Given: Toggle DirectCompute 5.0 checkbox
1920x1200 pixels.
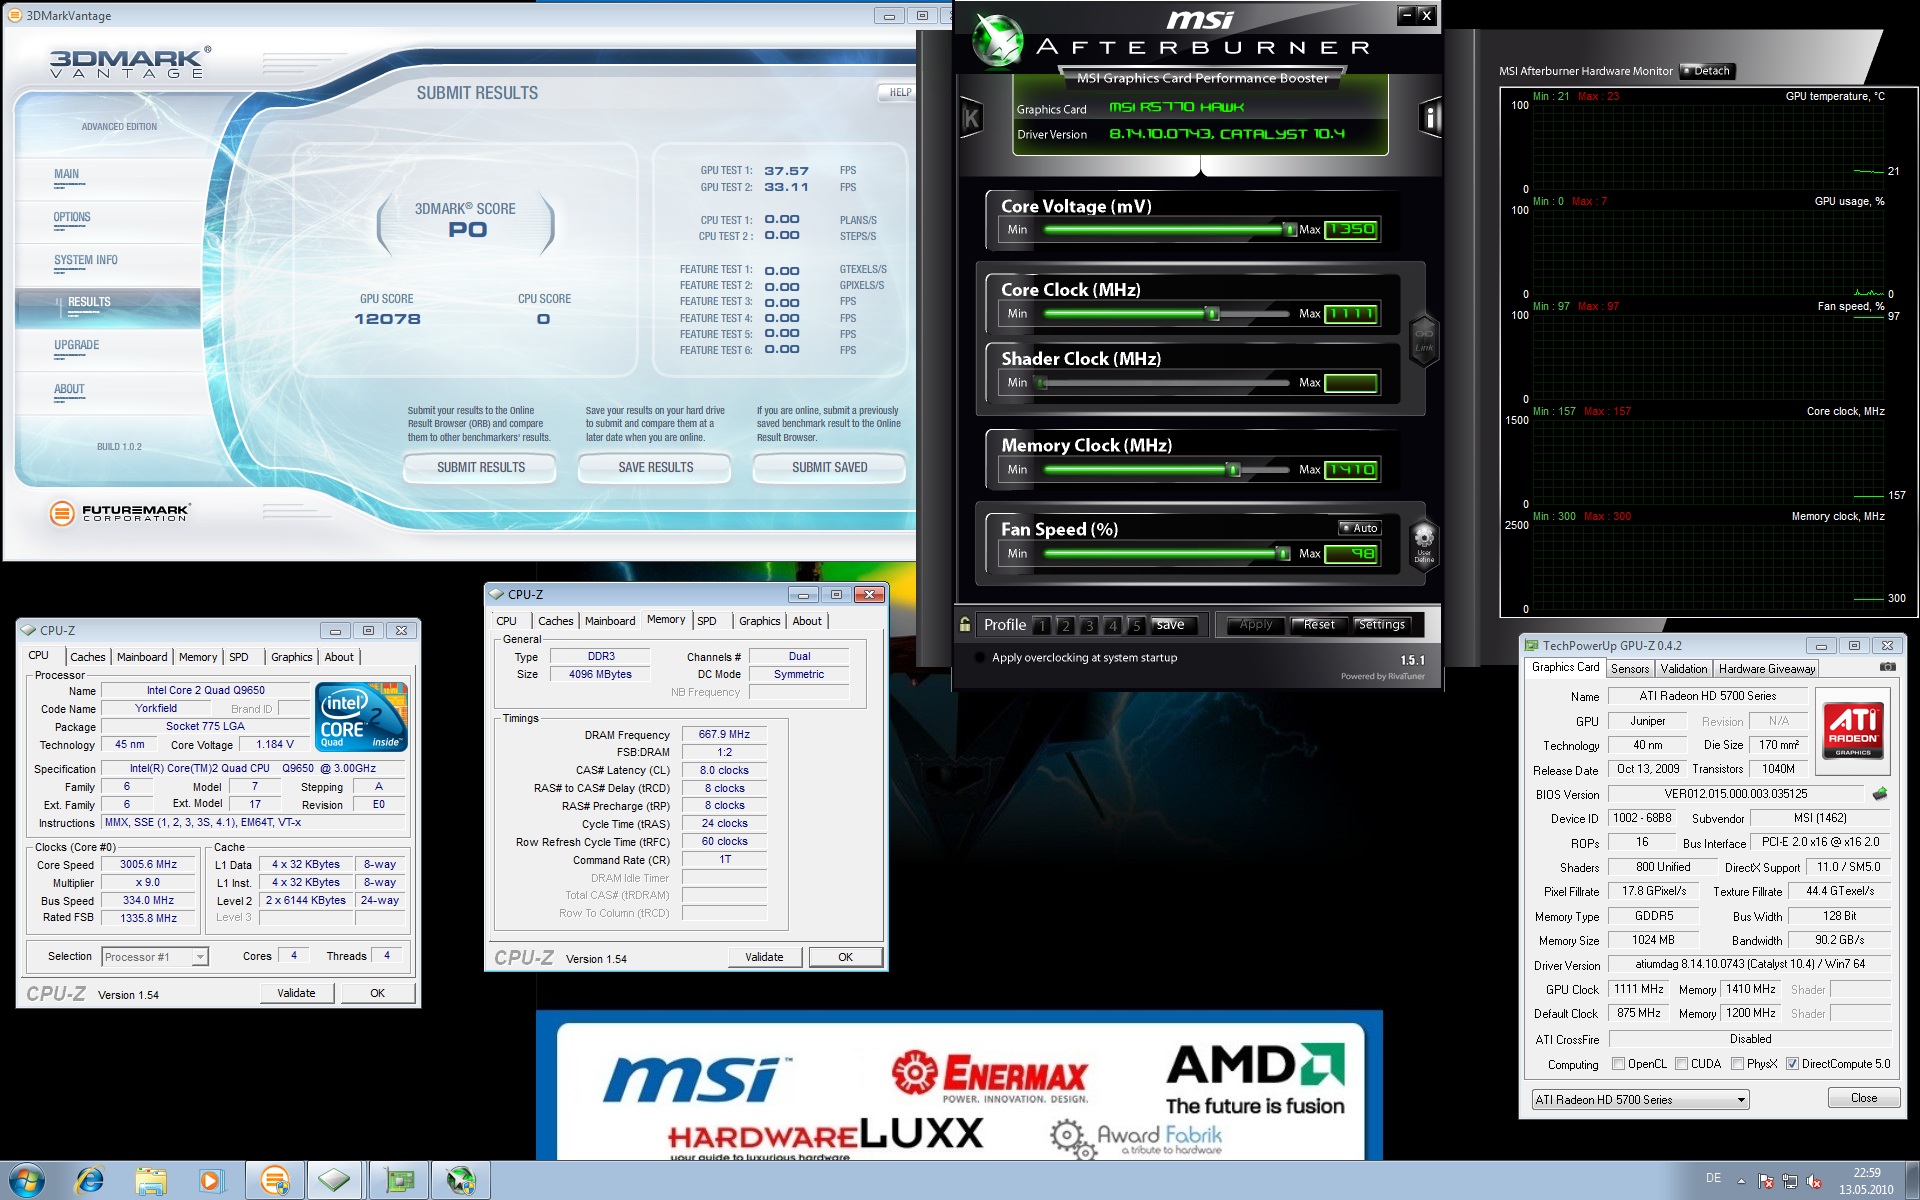Looking at the screenshot, I should pos(1792,1064).
